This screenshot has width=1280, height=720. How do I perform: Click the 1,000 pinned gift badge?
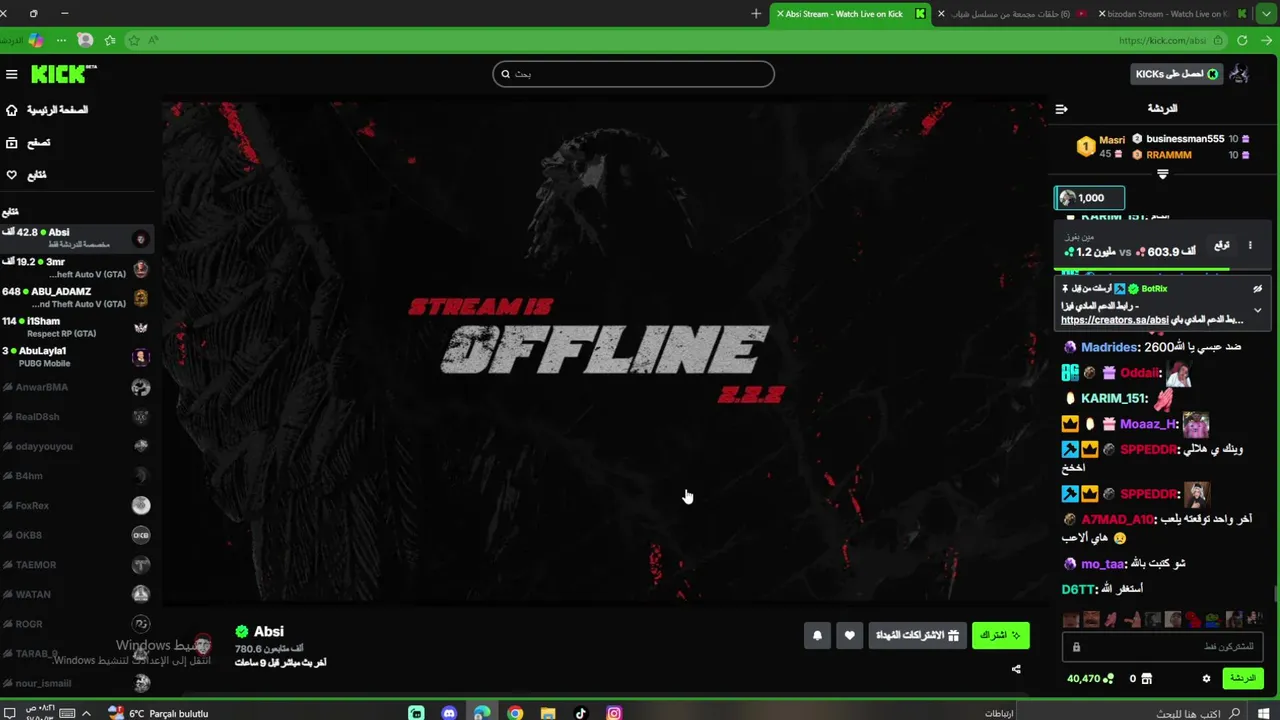pos(1090,198)
